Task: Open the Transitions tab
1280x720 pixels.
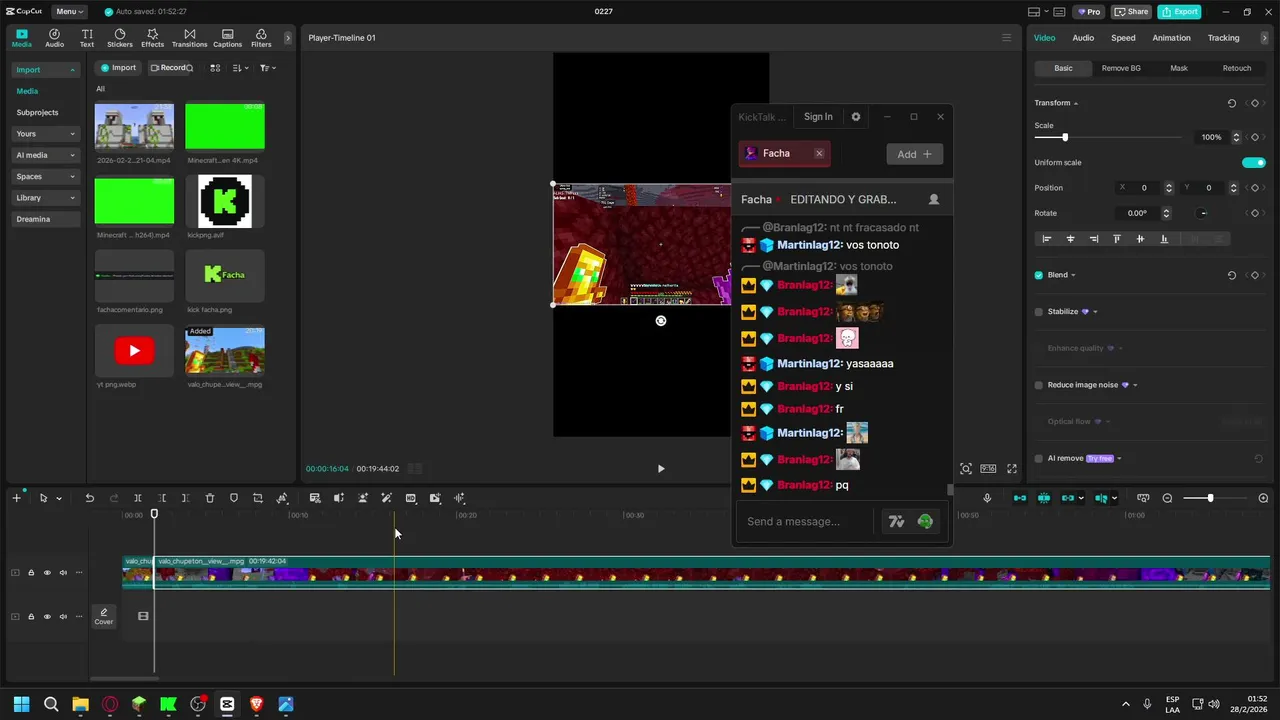Action: pyautogui.click(x=189, y=38)
